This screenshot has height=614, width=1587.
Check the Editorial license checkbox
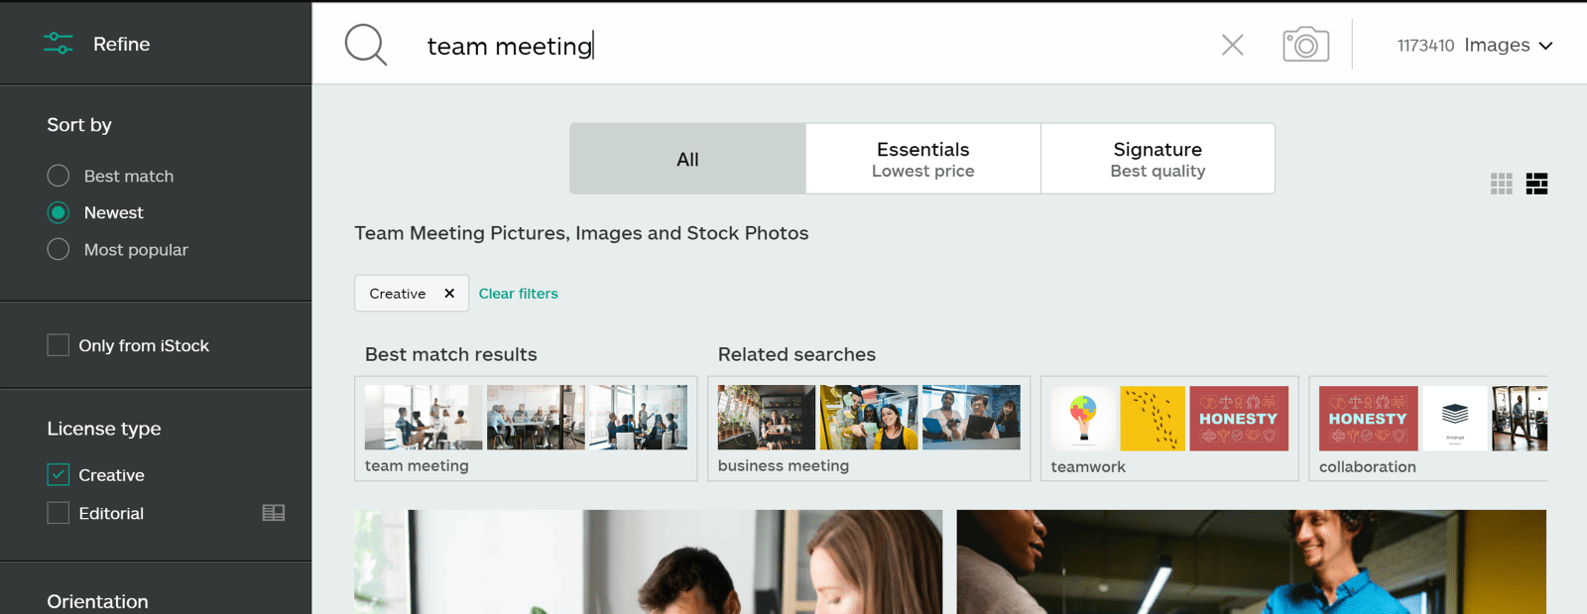(58, 513)
